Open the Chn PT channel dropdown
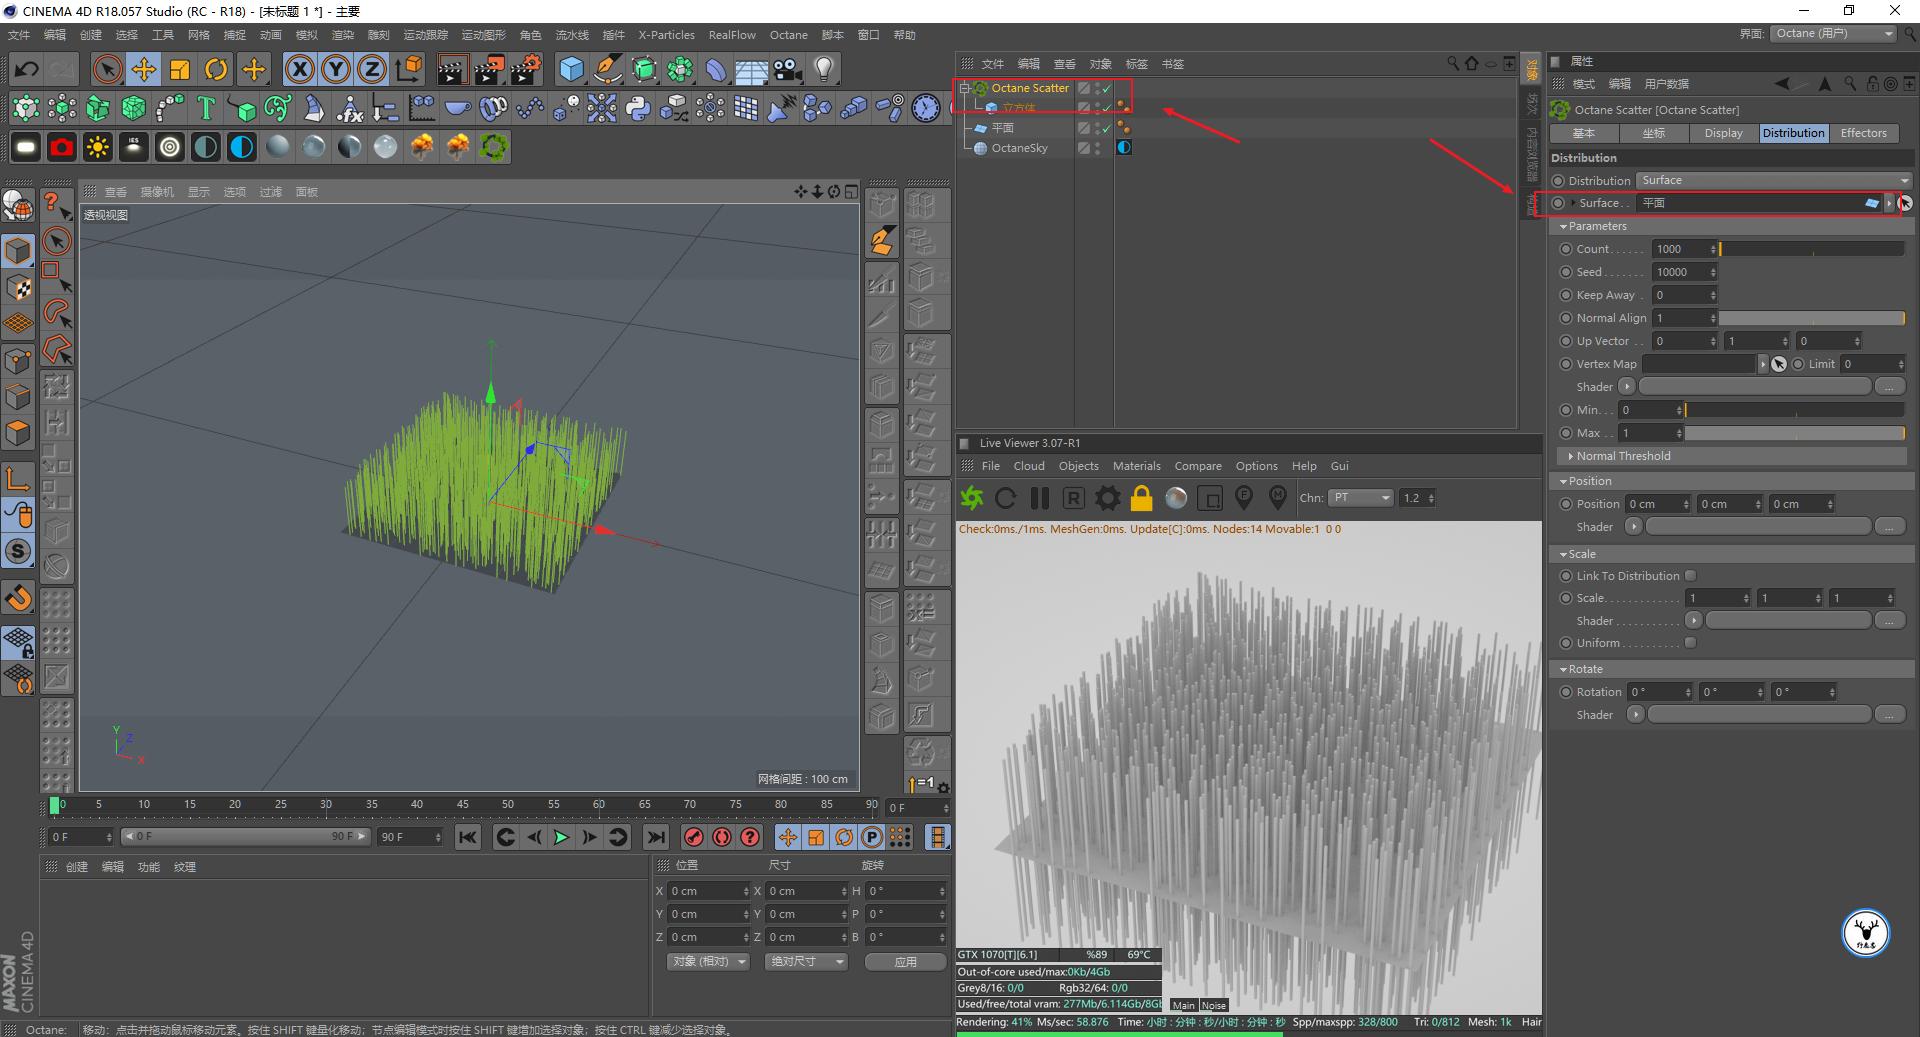This screenshot has width=1920, height=1037. point(1360,498)
